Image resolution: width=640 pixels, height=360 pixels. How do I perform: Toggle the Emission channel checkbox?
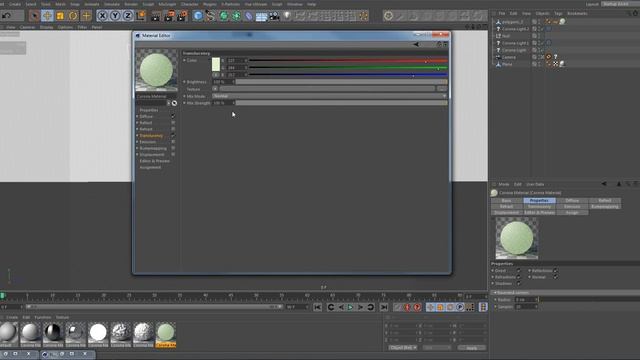point(173,142)
